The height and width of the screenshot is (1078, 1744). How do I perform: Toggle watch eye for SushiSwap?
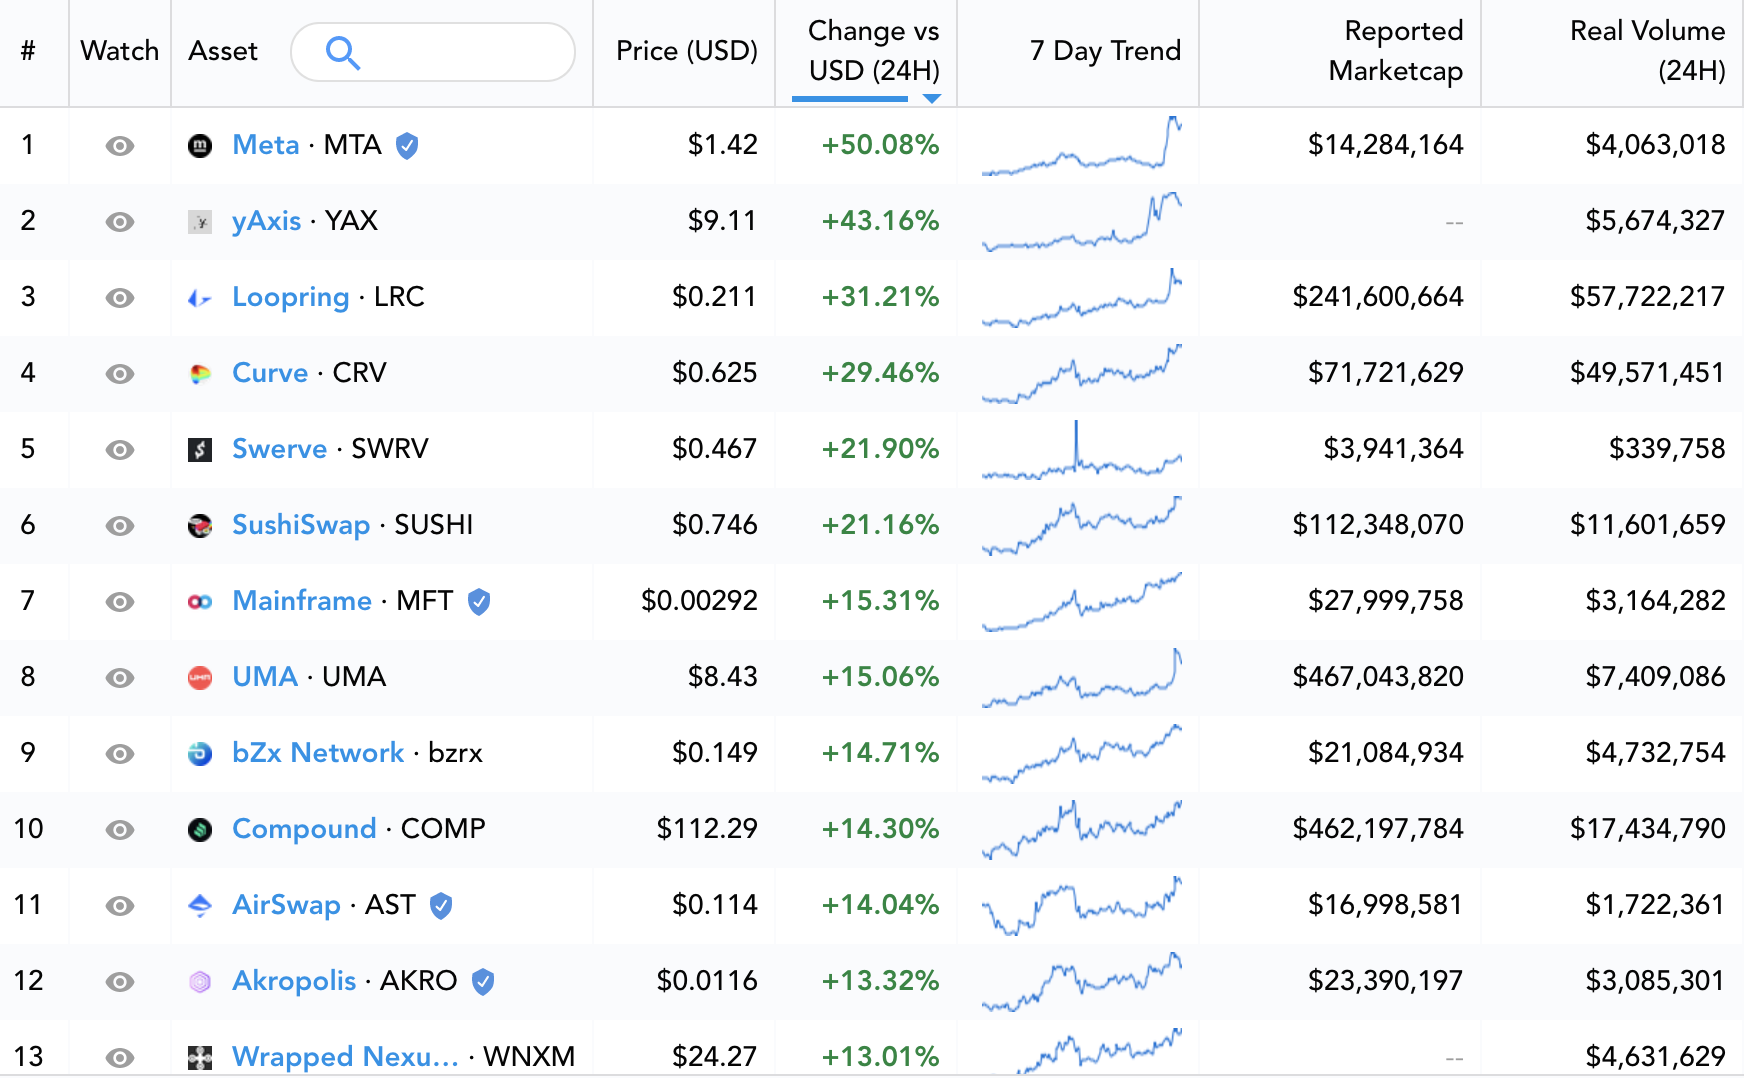[120, 526]
